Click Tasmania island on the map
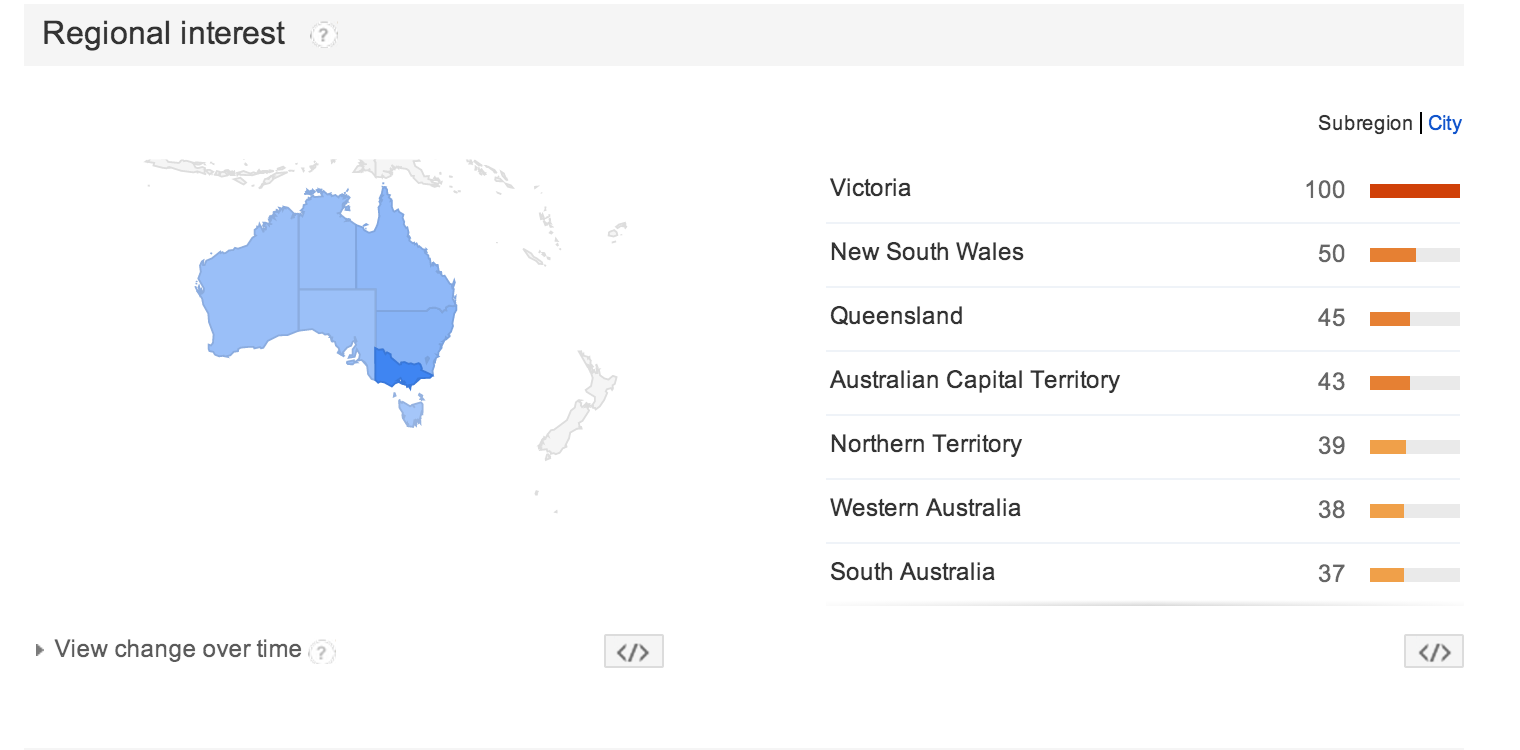Image resolution: width=1520 pixels, height=750 pixels. (412, 411)
